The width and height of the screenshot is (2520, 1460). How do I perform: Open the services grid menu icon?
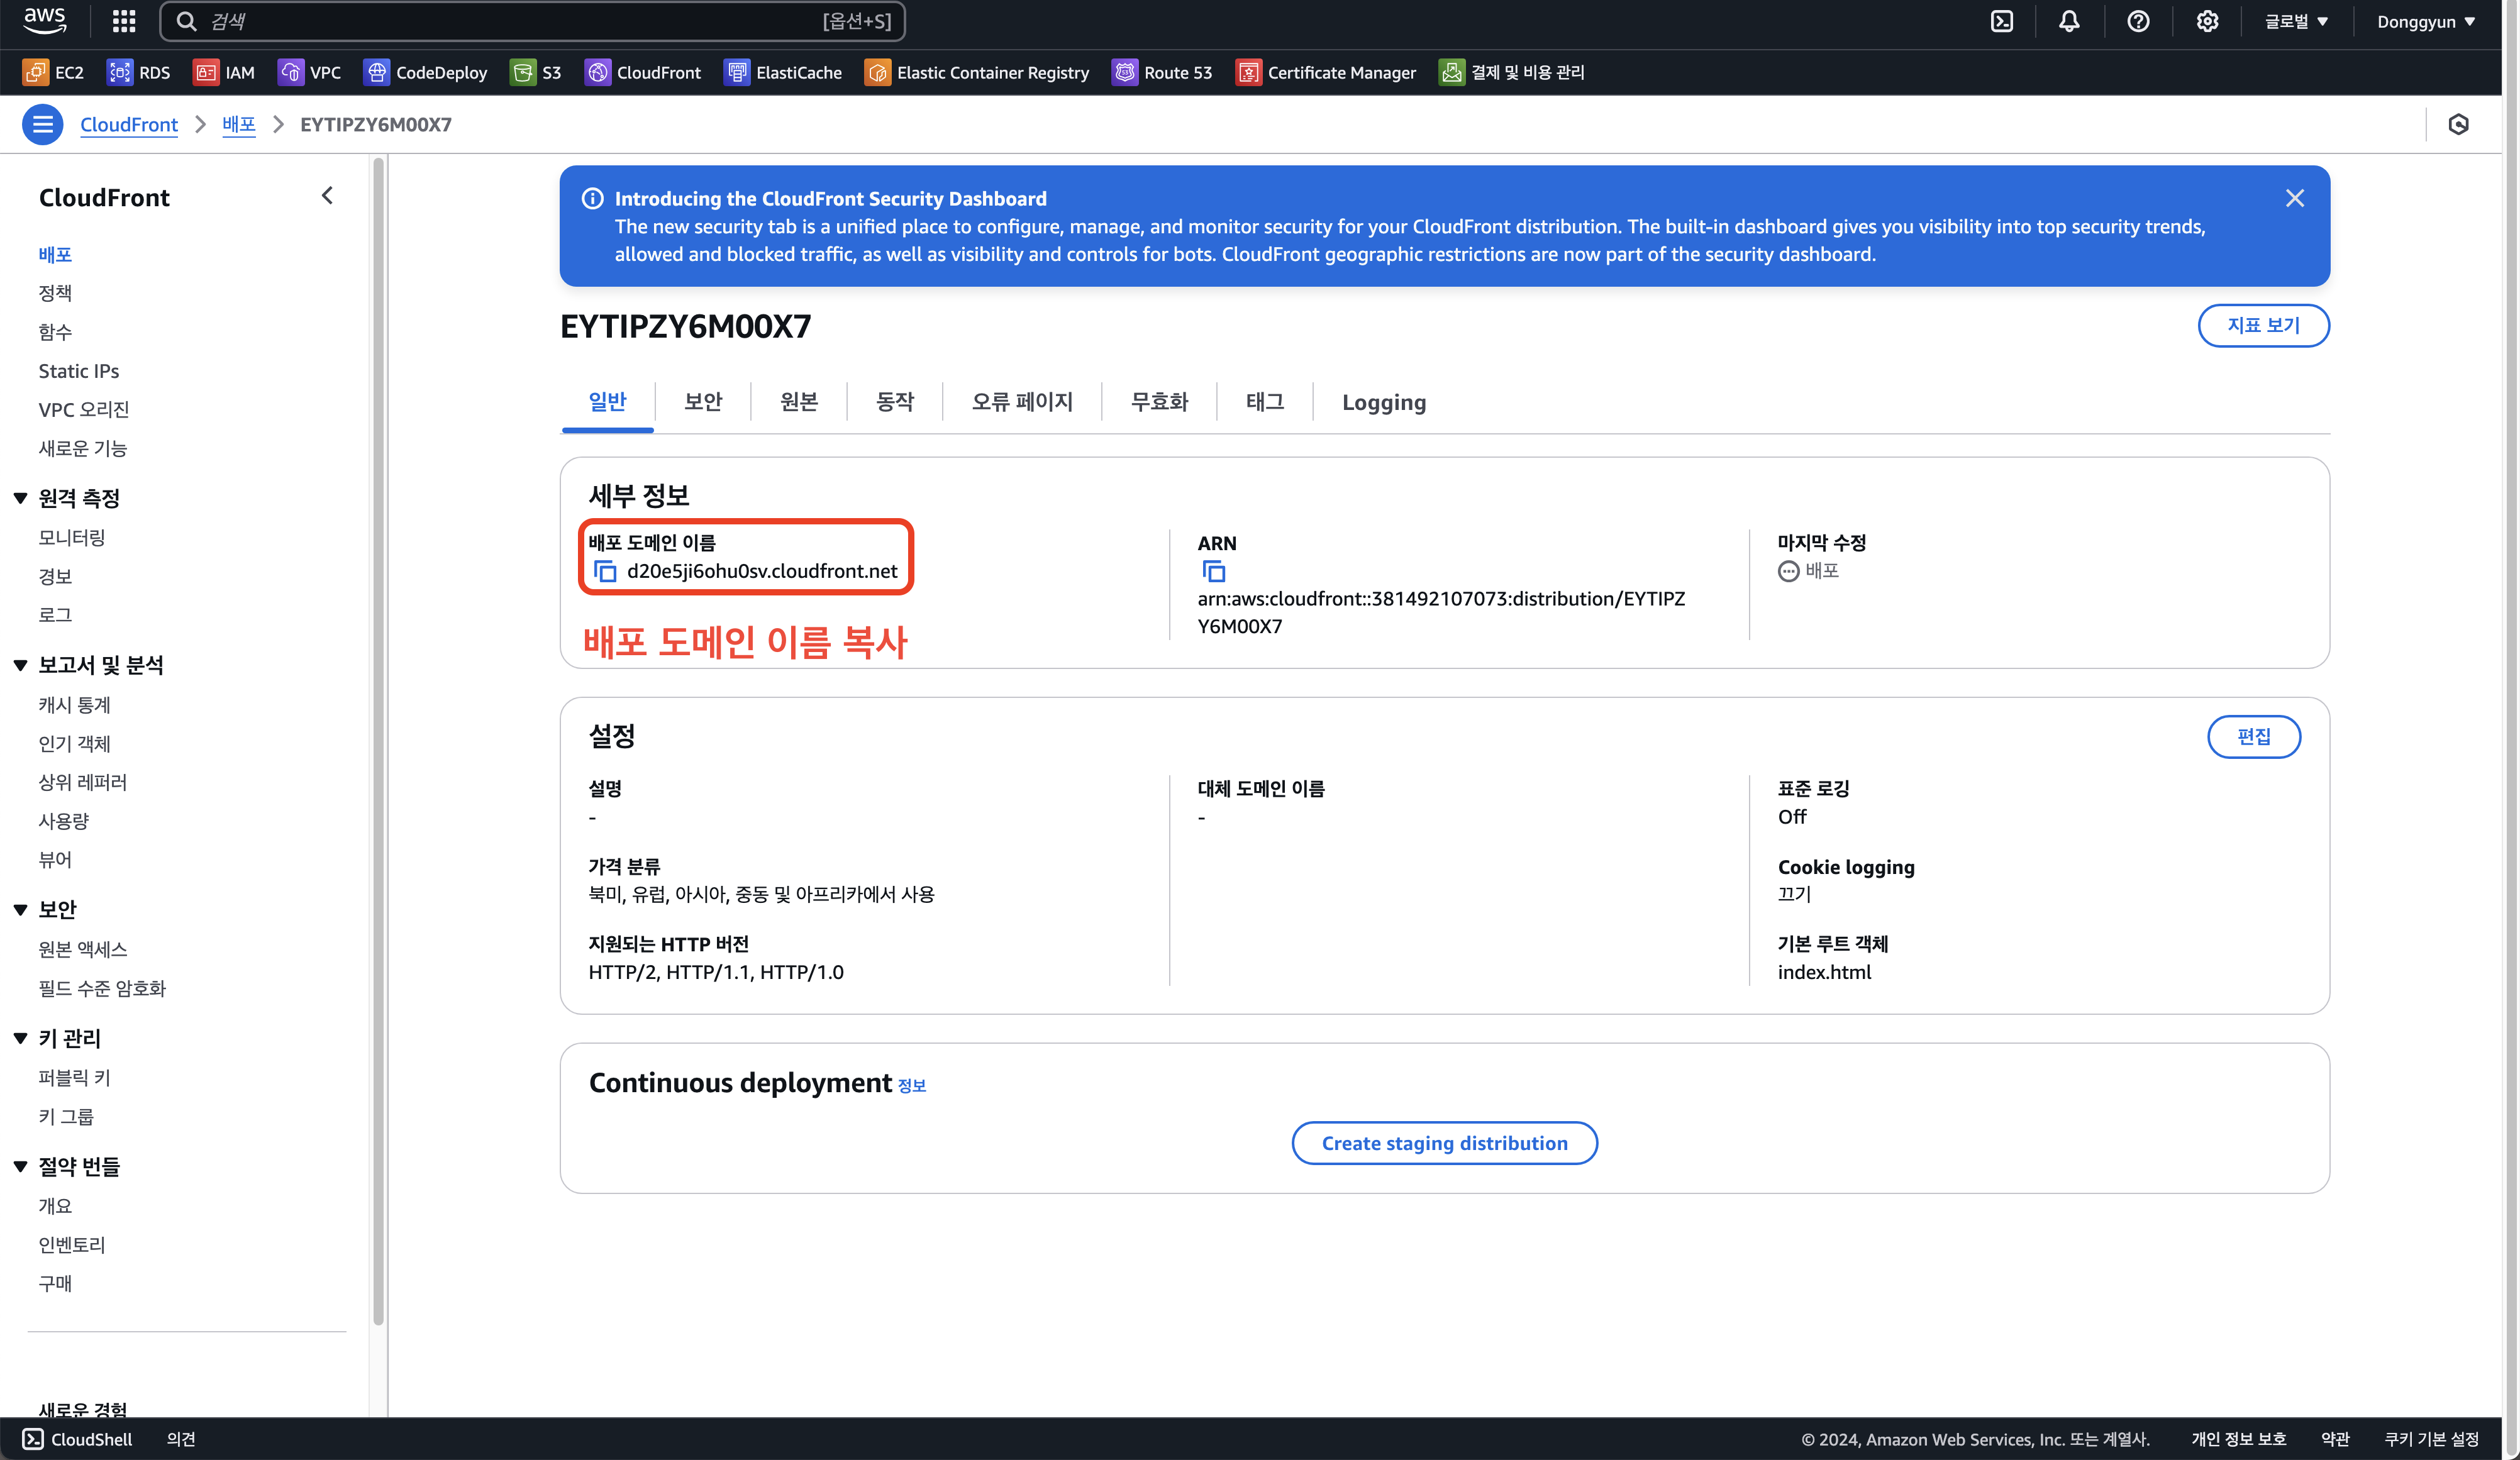pos(124,21)
